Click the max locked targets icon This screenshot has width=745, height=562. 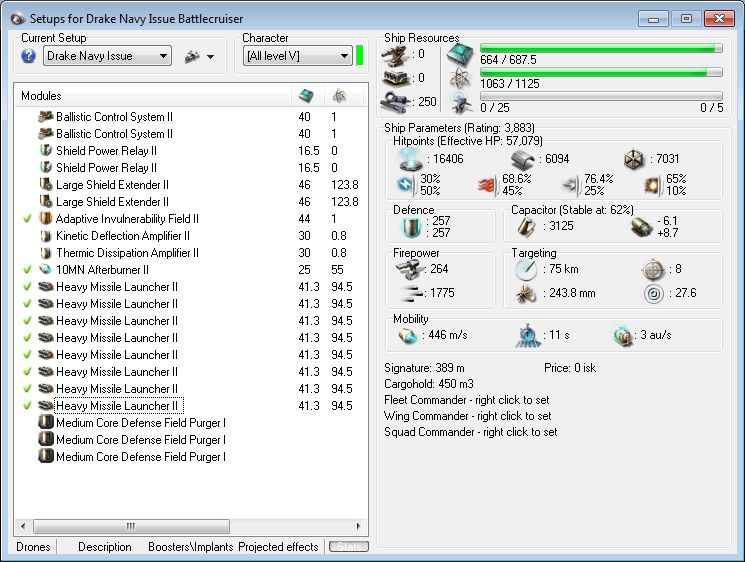click(x=653, y=270)
